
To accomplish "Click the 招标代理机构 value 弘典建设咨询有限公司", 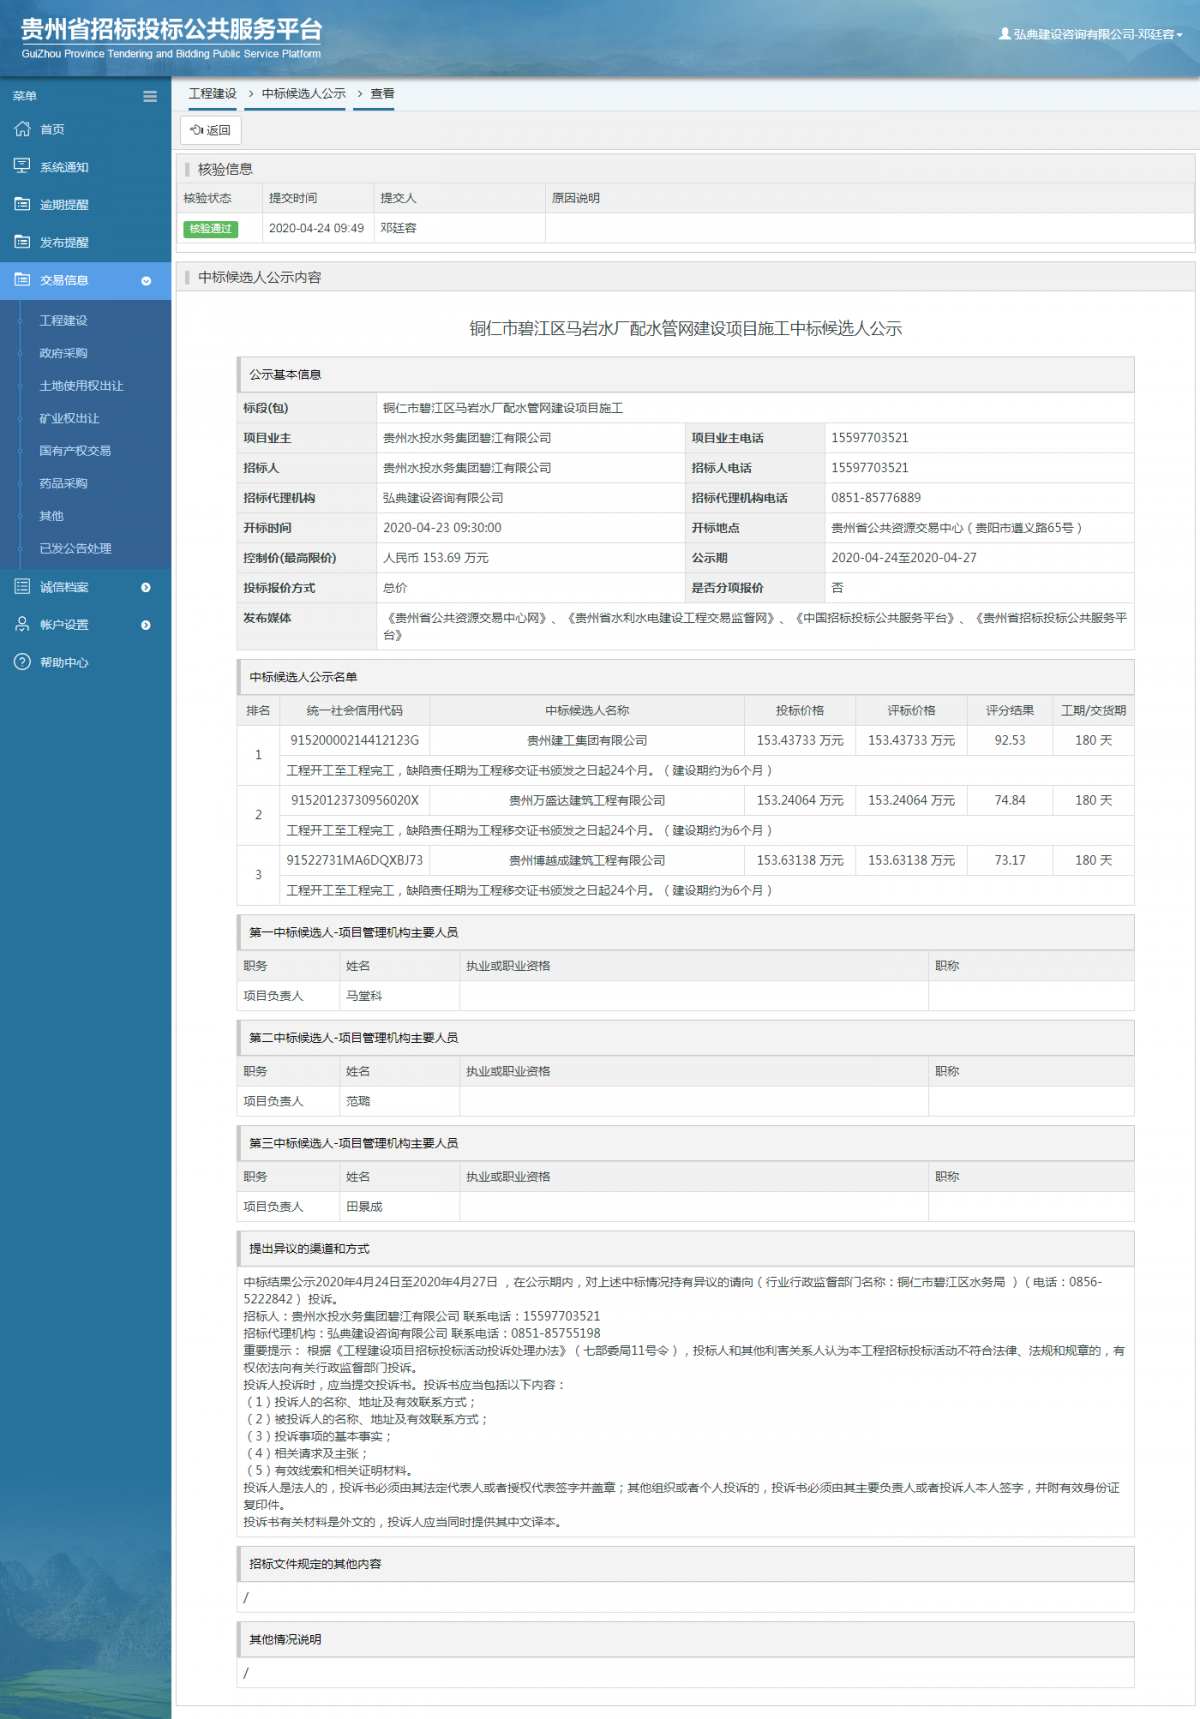I will [443, 498].
